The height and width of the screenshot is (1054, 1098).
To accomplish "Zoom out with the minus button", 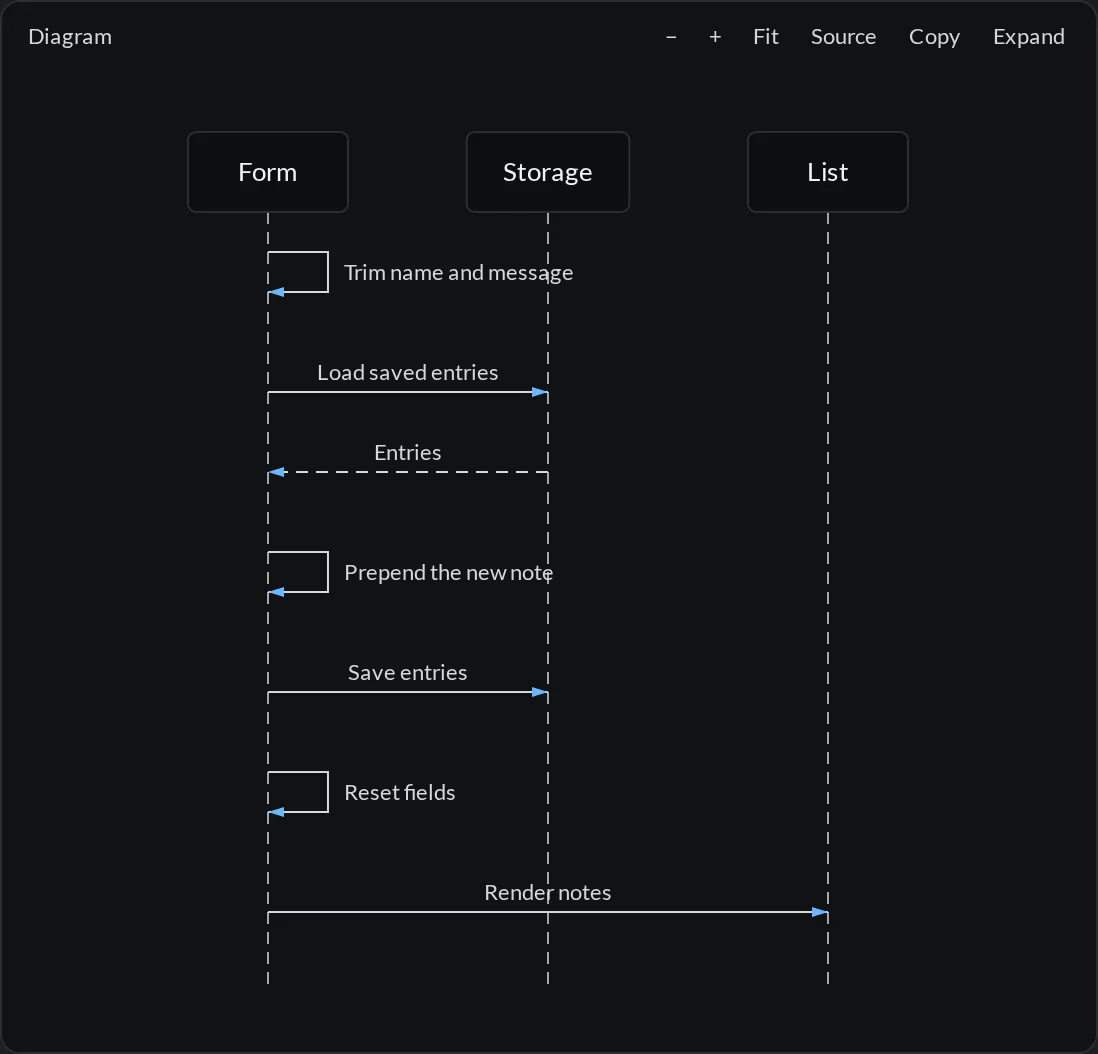I will [x=671, y=36].
